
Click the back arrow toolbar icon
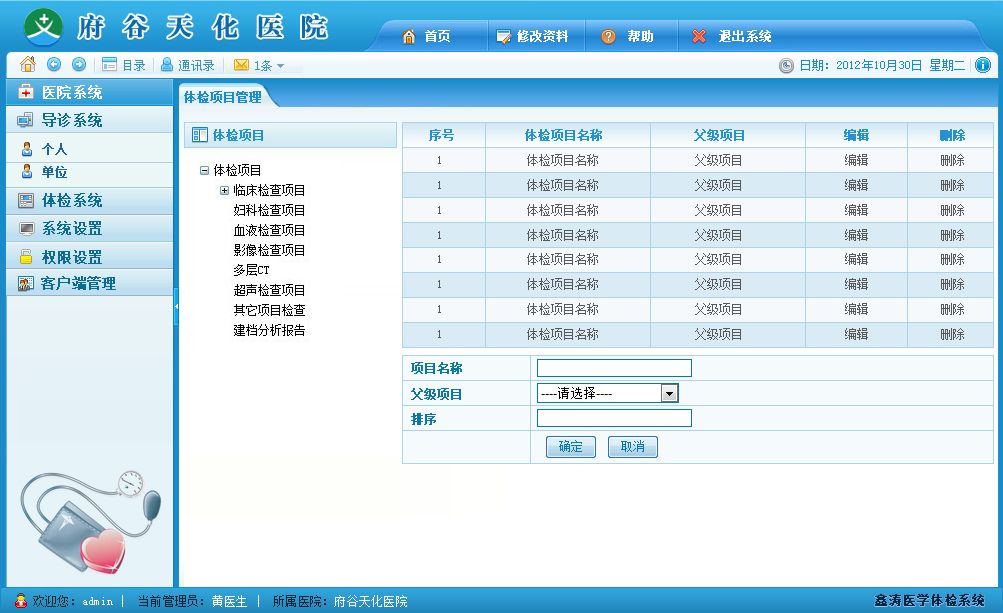click(54, 64)
